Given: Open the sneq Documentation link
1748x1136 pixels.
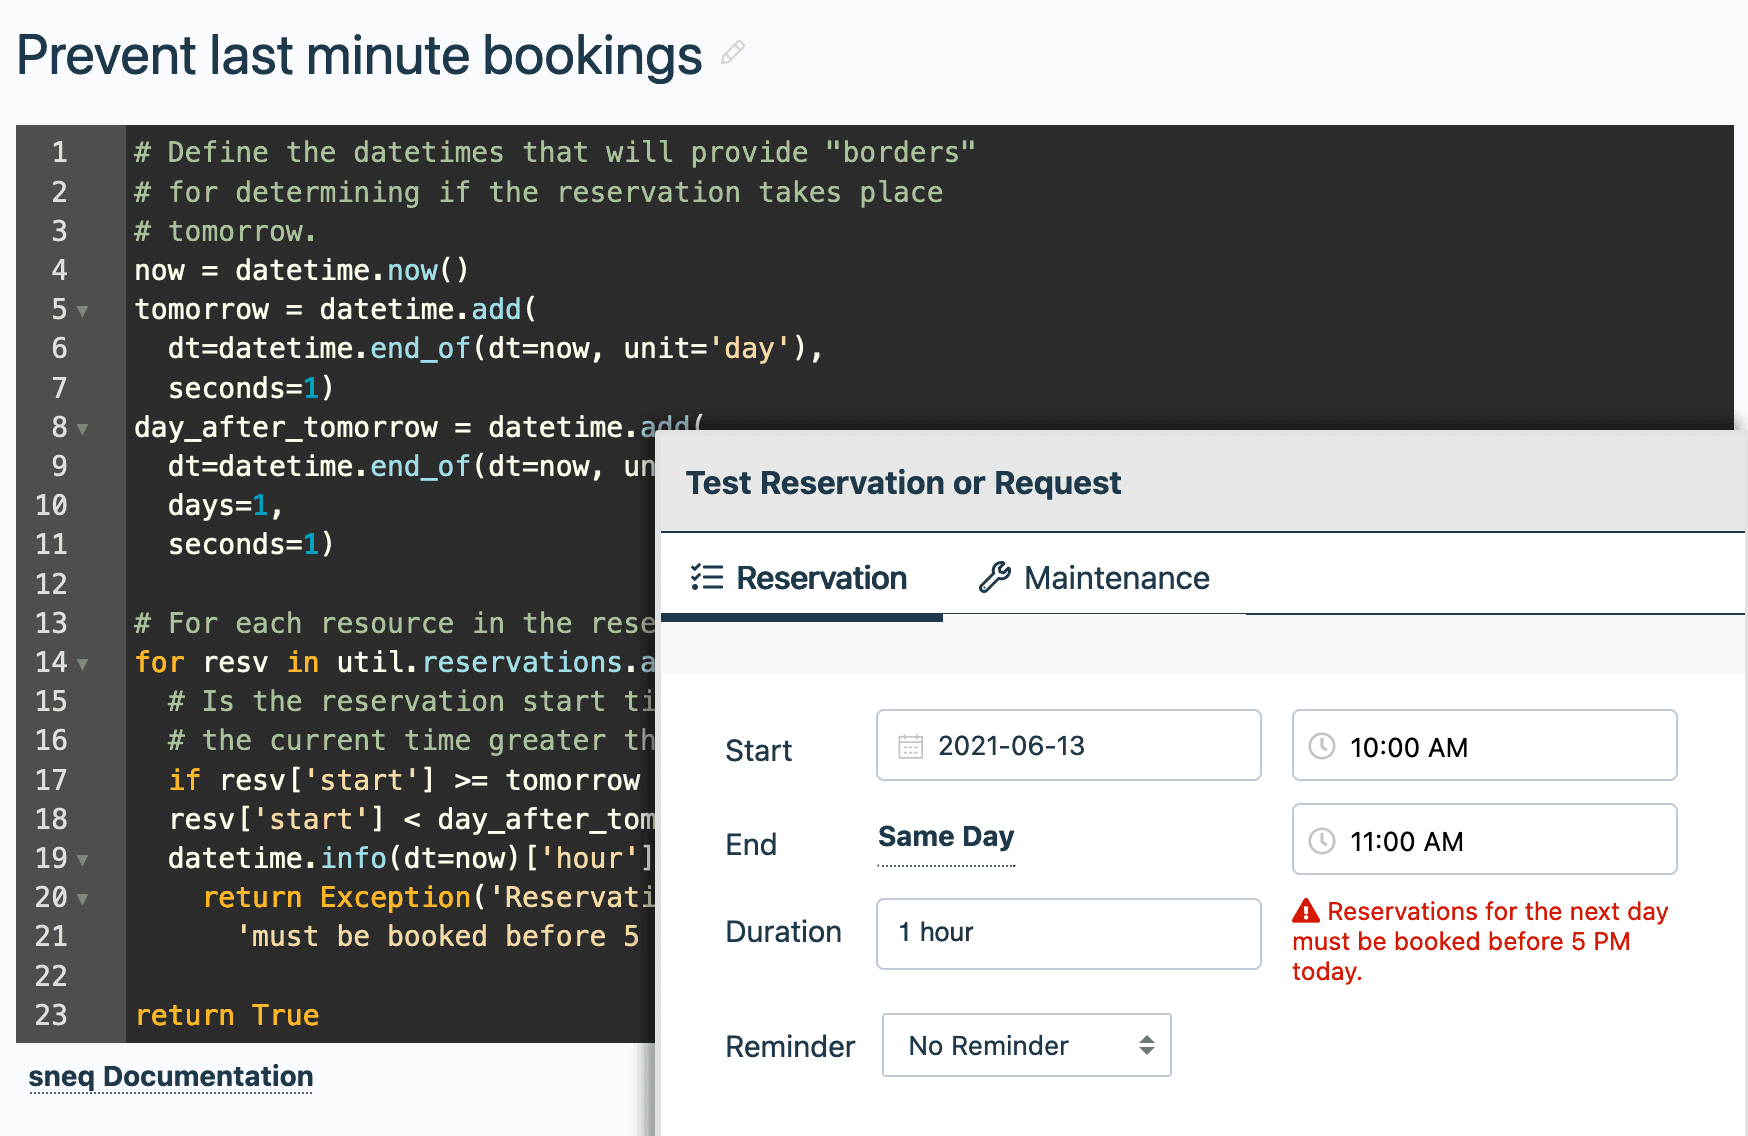Looking at the screenshot, I should click(170, 1077).
